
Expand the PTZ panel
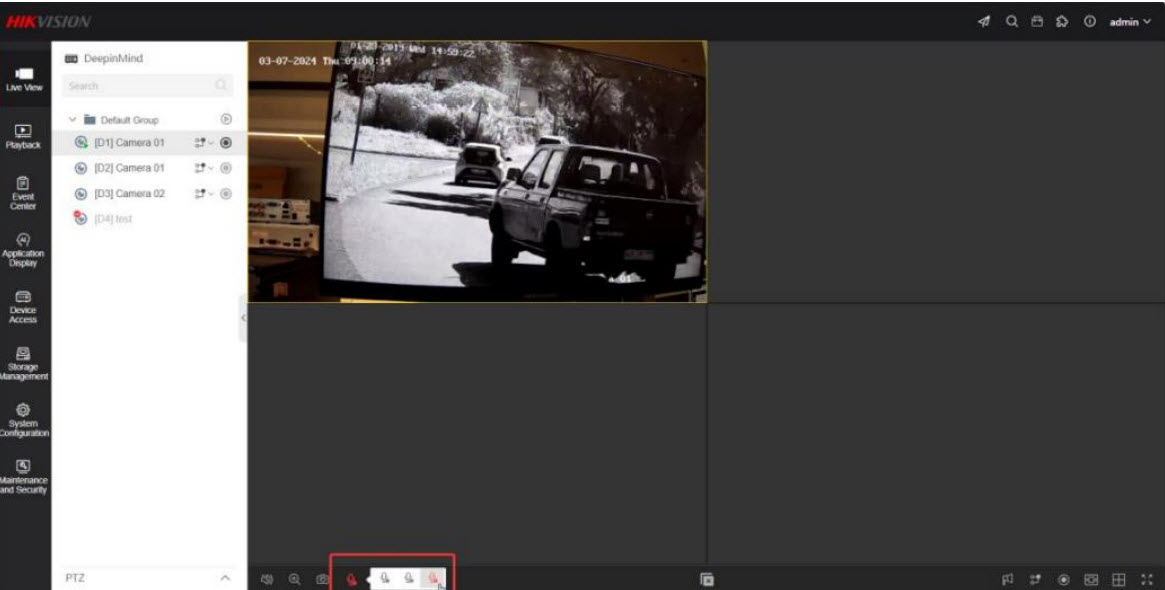(225, 579)
